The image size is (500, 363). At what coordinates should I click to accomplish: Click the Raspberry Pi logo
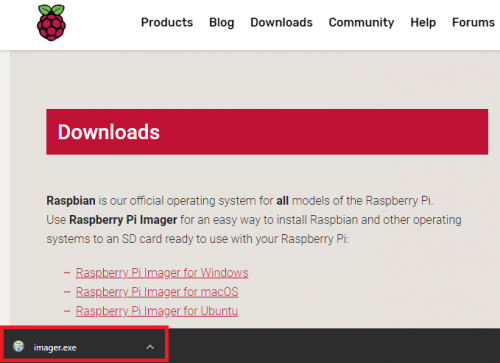[x=51, y=23]
